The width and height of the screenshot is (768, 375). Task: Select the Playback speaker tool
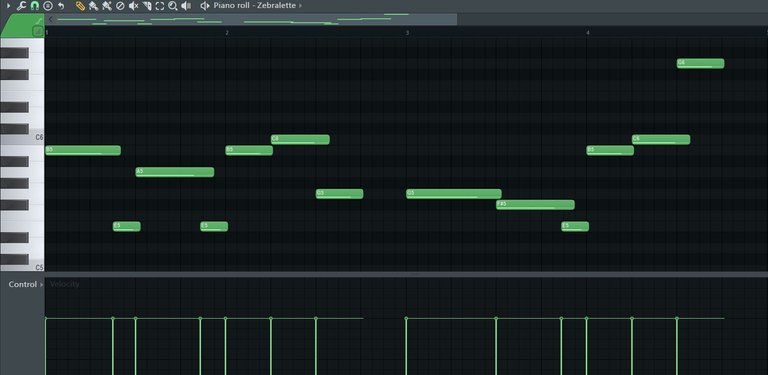point(186,6)
